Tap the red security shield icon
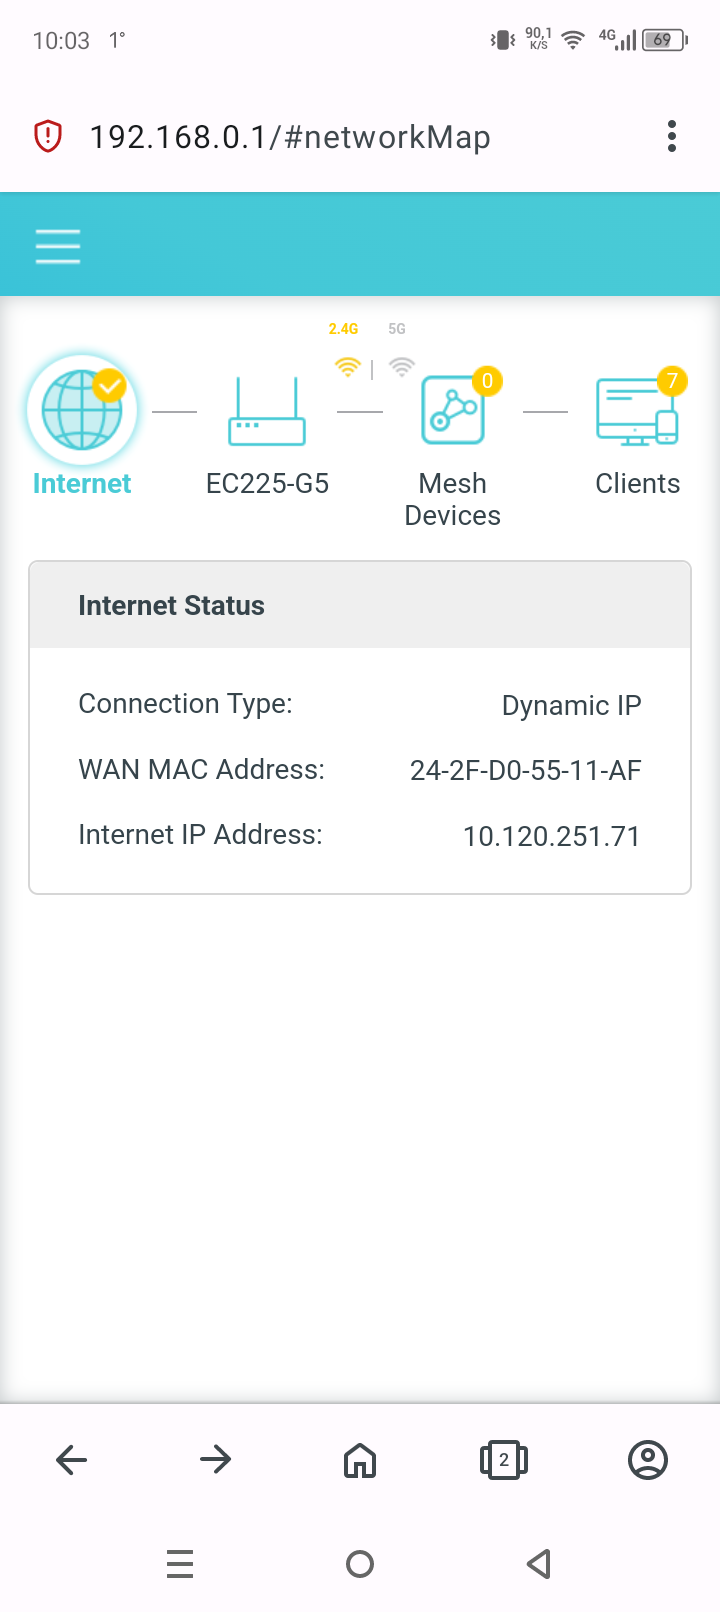This screenshot has height=1612, width=720. click(x=48, y=136)
